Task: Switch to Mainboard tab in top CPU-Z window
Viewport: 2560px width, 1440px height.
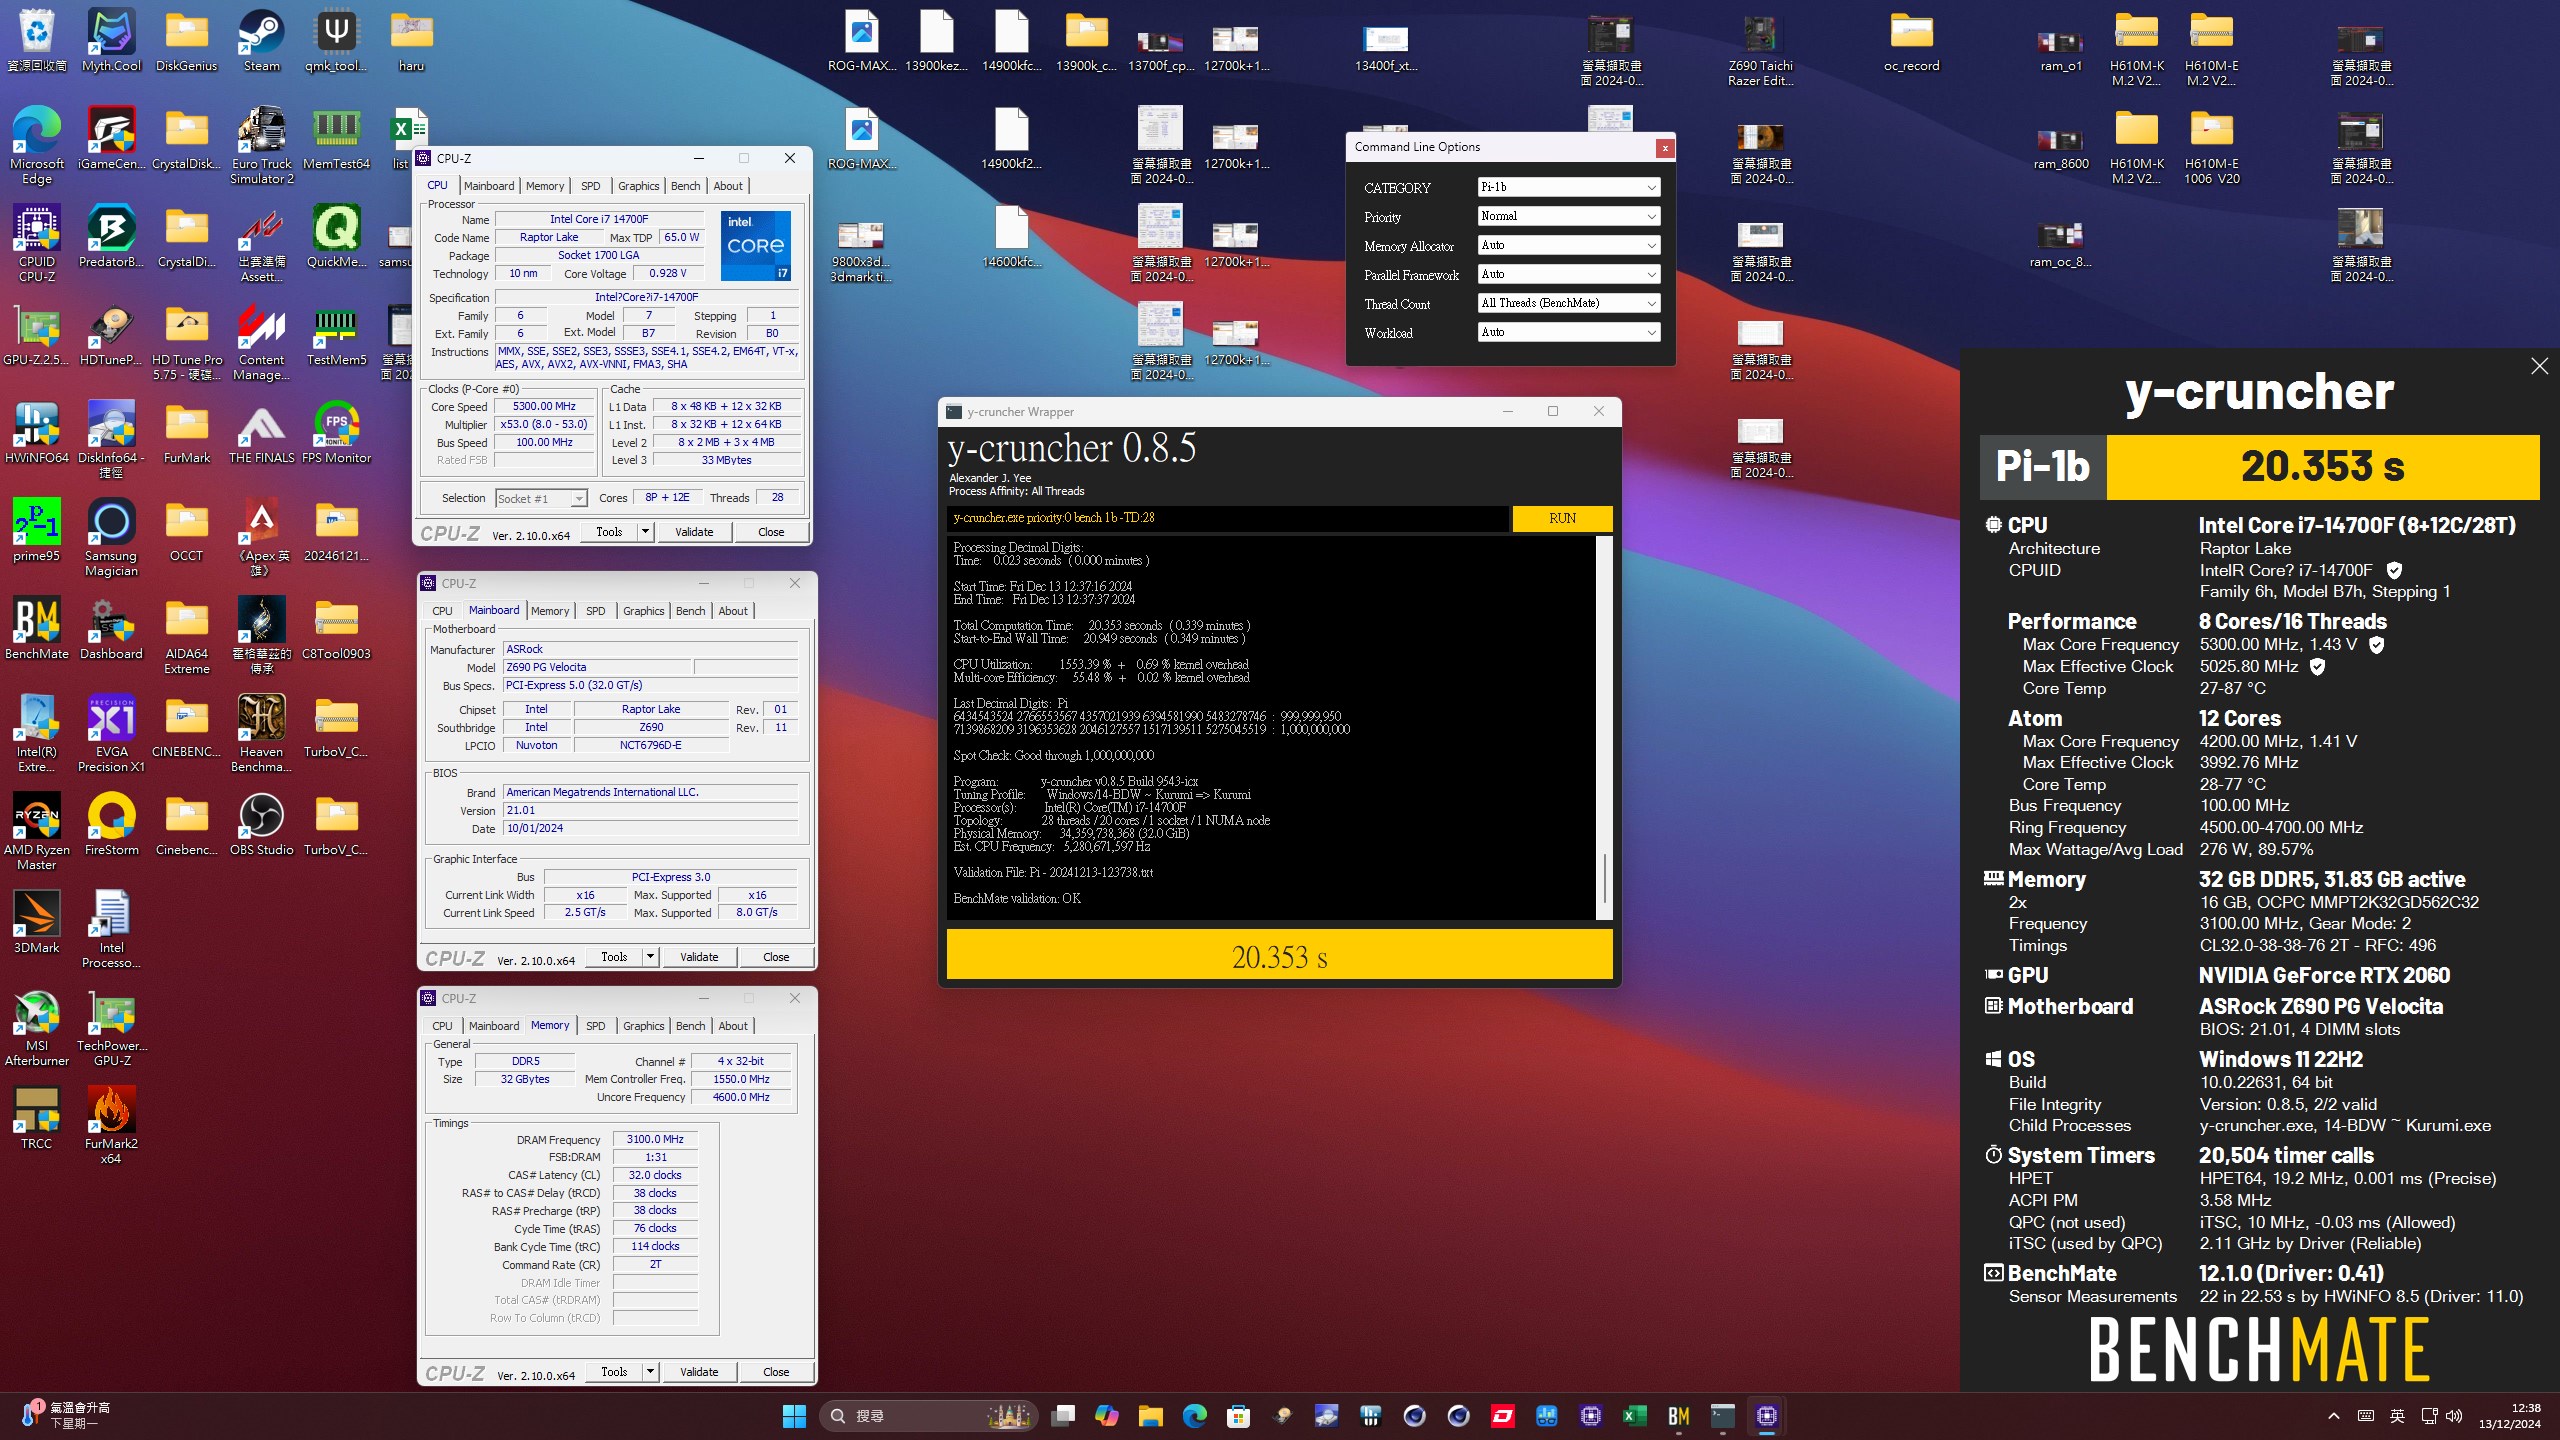Action: tap(489, 186)
